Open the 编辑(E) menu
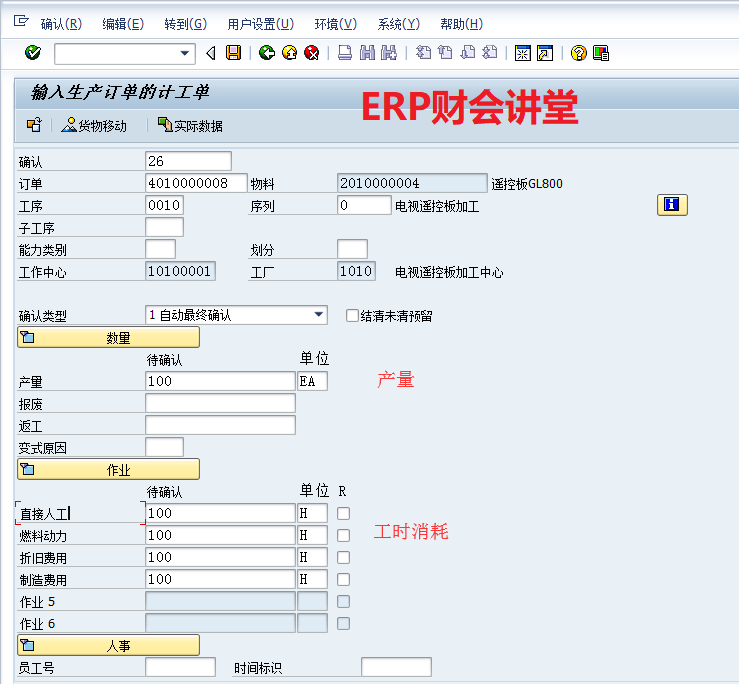This screenshot has width=739, height=684. click(122, 24)
